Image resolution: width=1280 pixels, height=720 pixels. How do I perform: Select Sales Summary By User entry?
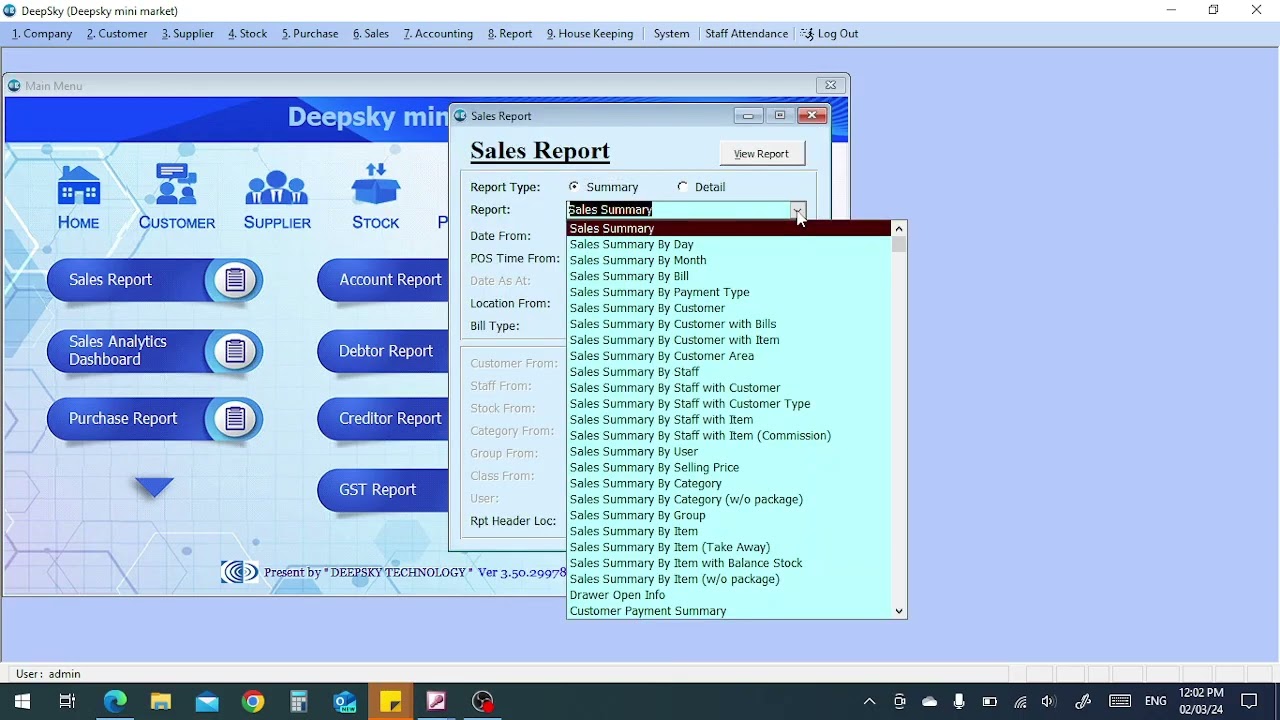[x=728, y=452]
